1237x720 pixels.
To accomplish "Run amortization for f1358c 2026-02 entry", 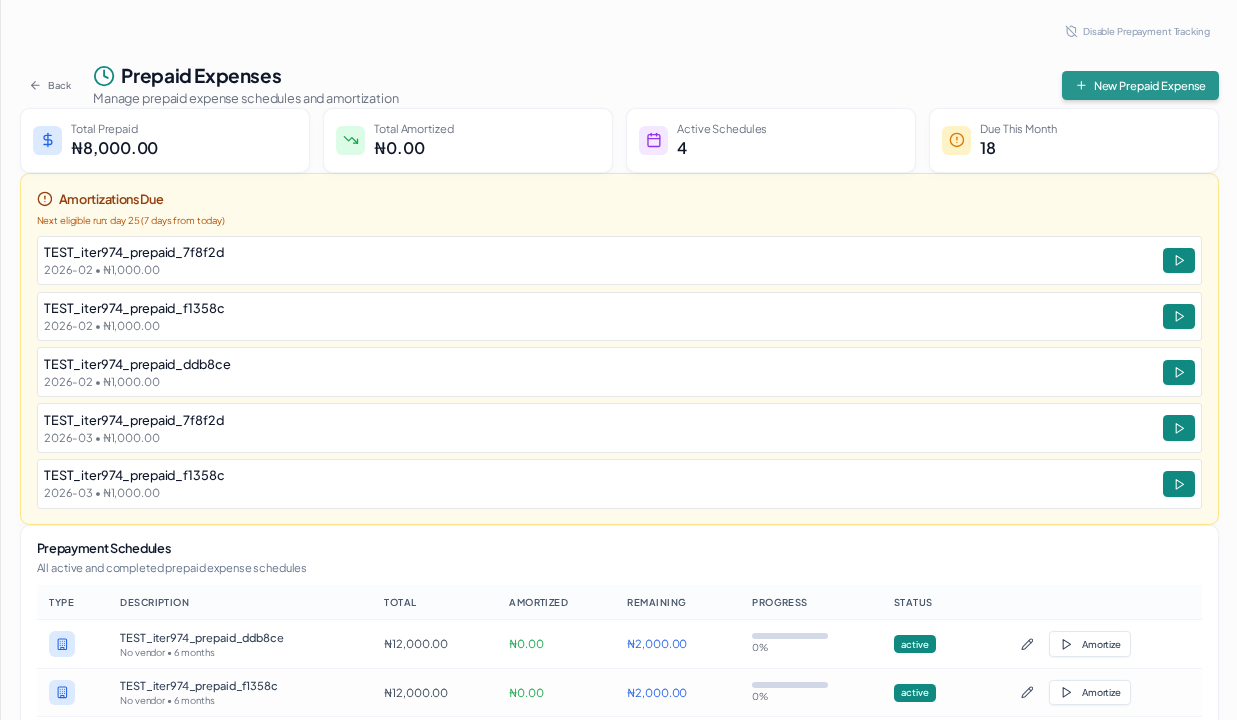I will [x=1179, y=317].
